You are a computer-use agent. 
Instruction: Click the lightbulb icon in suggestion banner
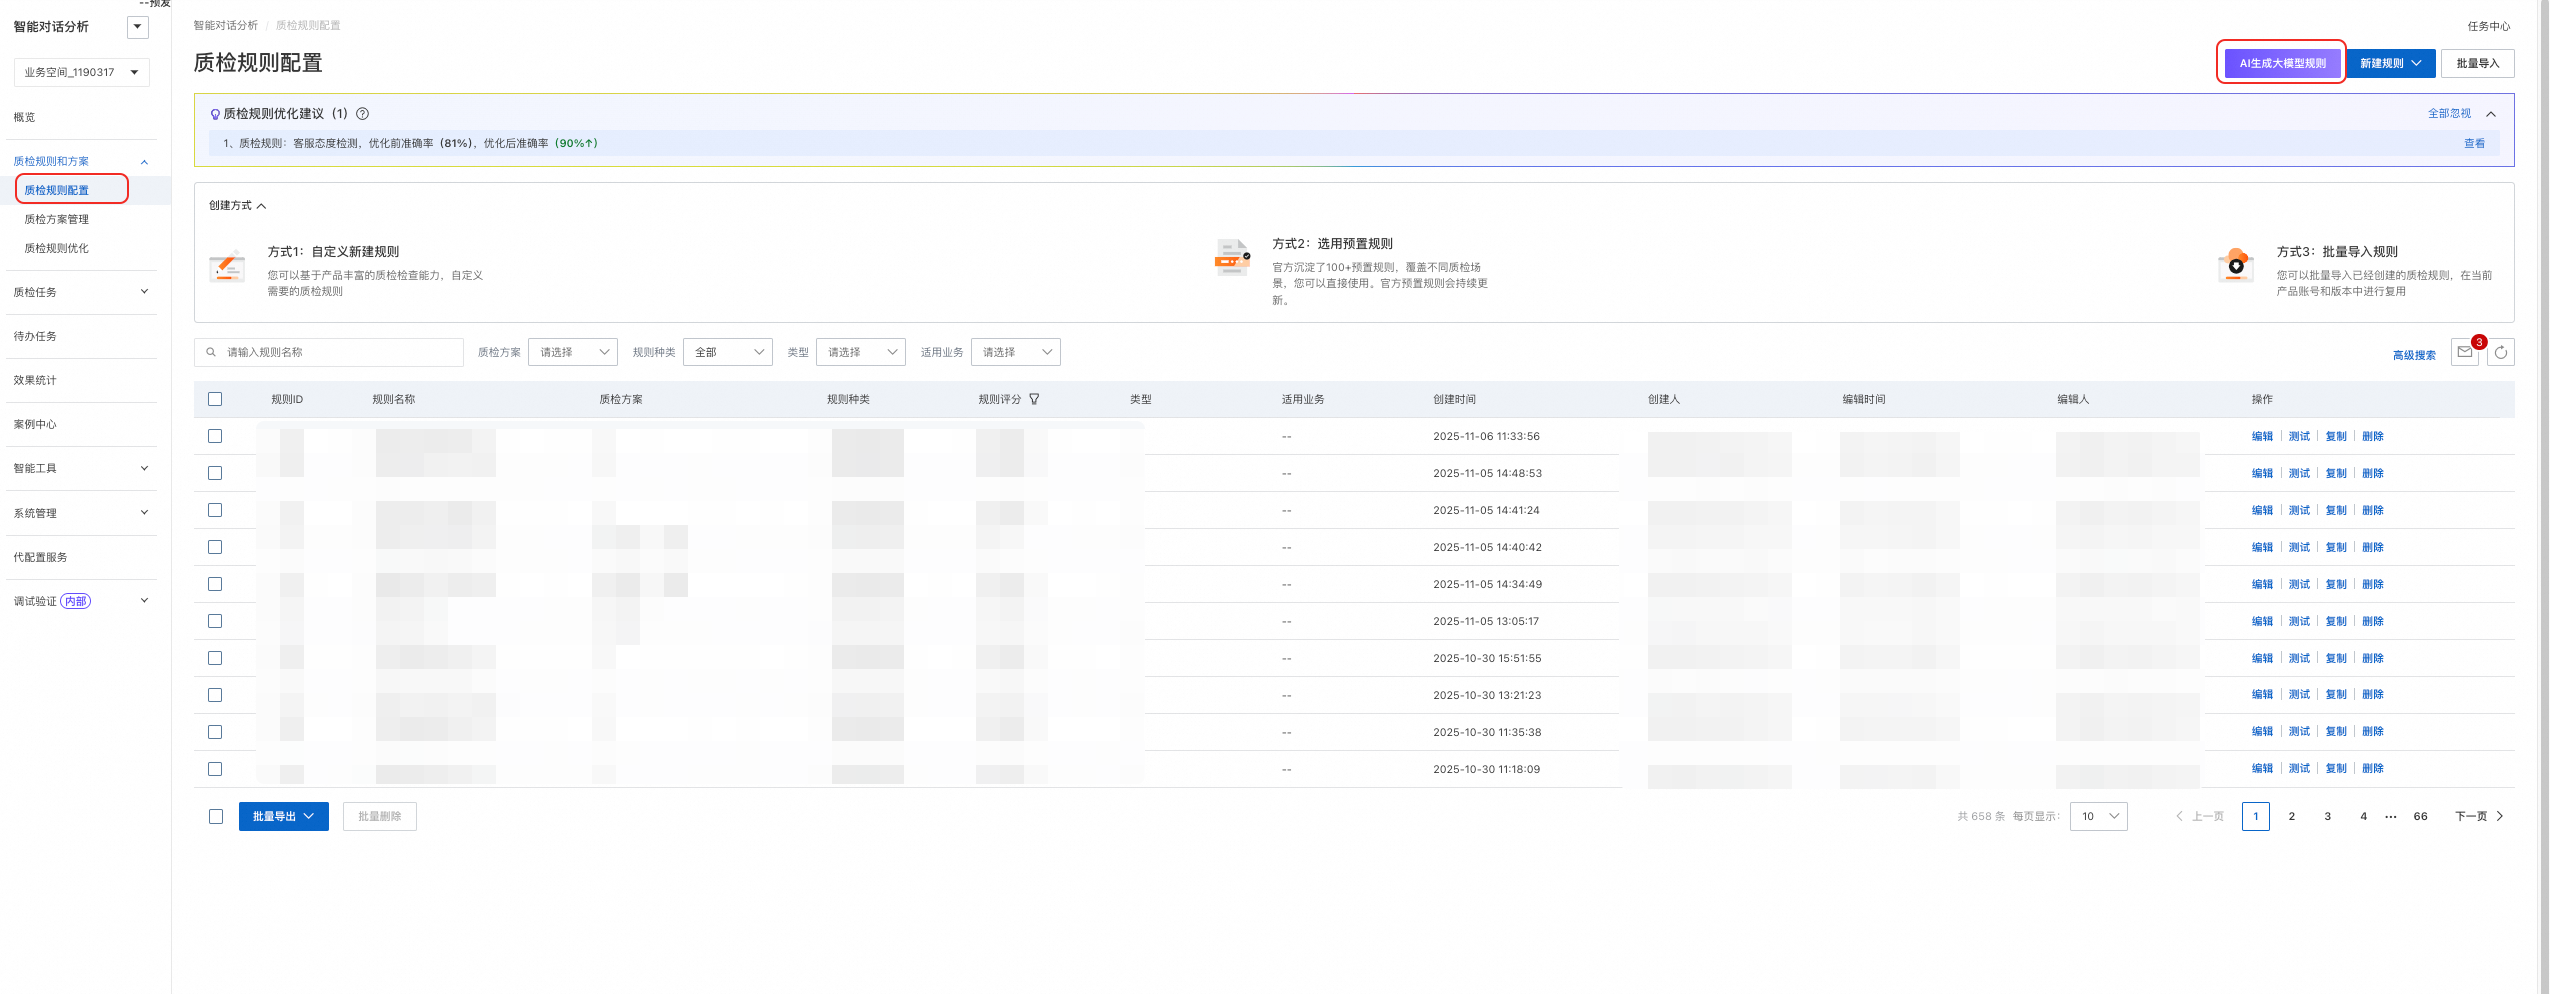(x=215, y=114)
